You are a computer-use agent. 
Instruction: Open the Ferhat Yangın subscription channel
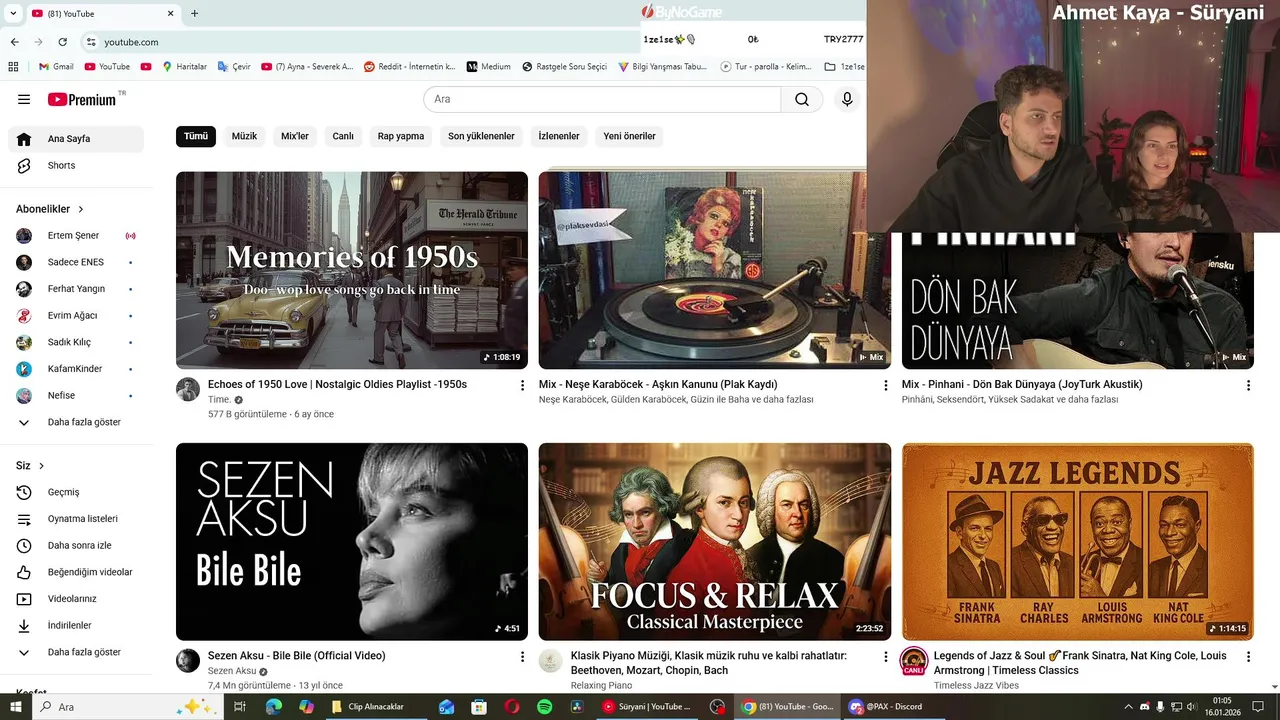click(76, 289)
